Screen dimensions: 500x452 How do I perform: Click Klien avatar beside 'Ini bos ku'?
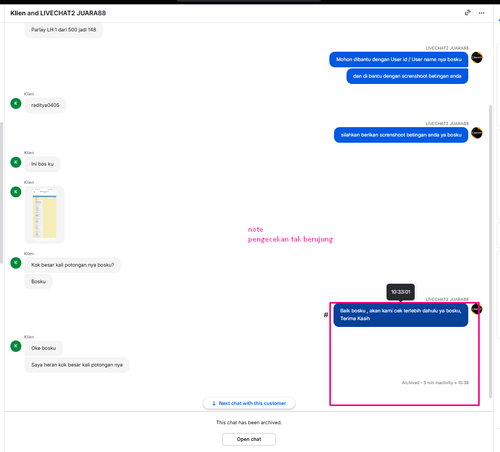pyautogui.click(x=16, y=162)
